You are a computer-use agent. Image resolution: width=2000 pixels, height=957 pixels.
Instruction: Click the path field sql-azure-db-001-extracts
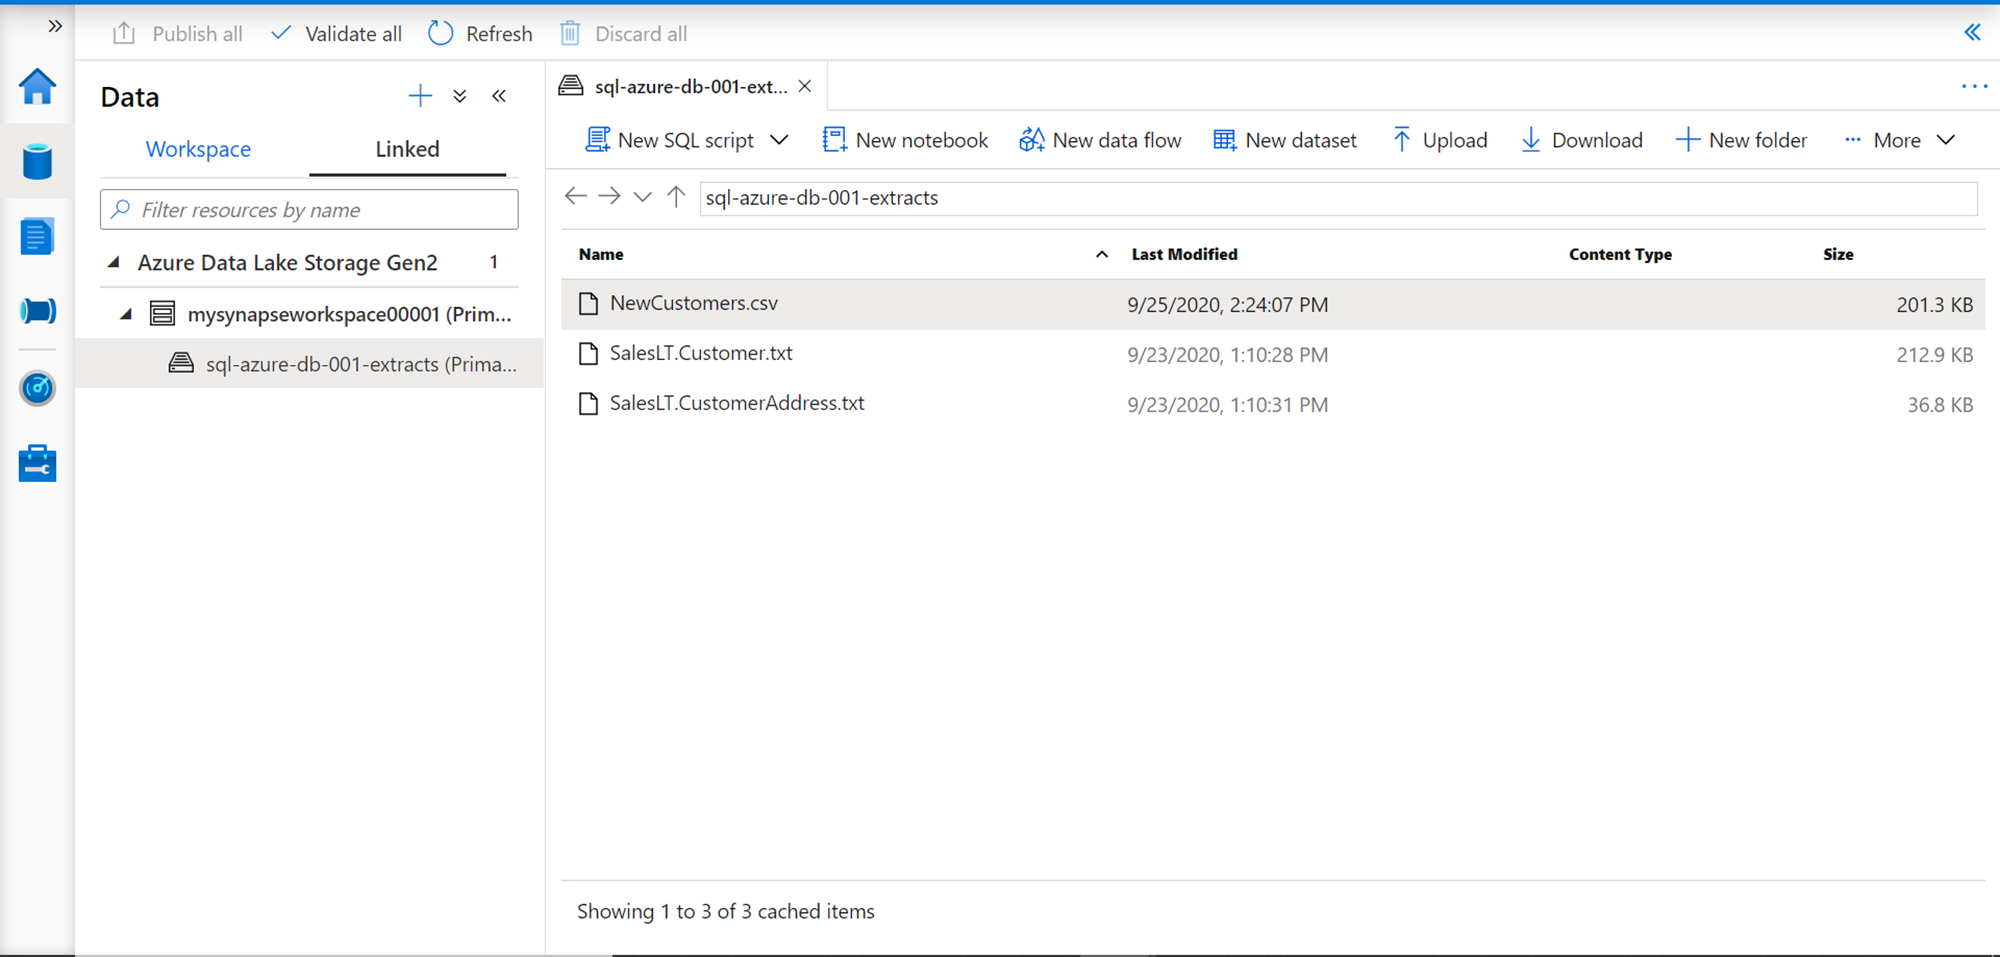(1338, 198)
